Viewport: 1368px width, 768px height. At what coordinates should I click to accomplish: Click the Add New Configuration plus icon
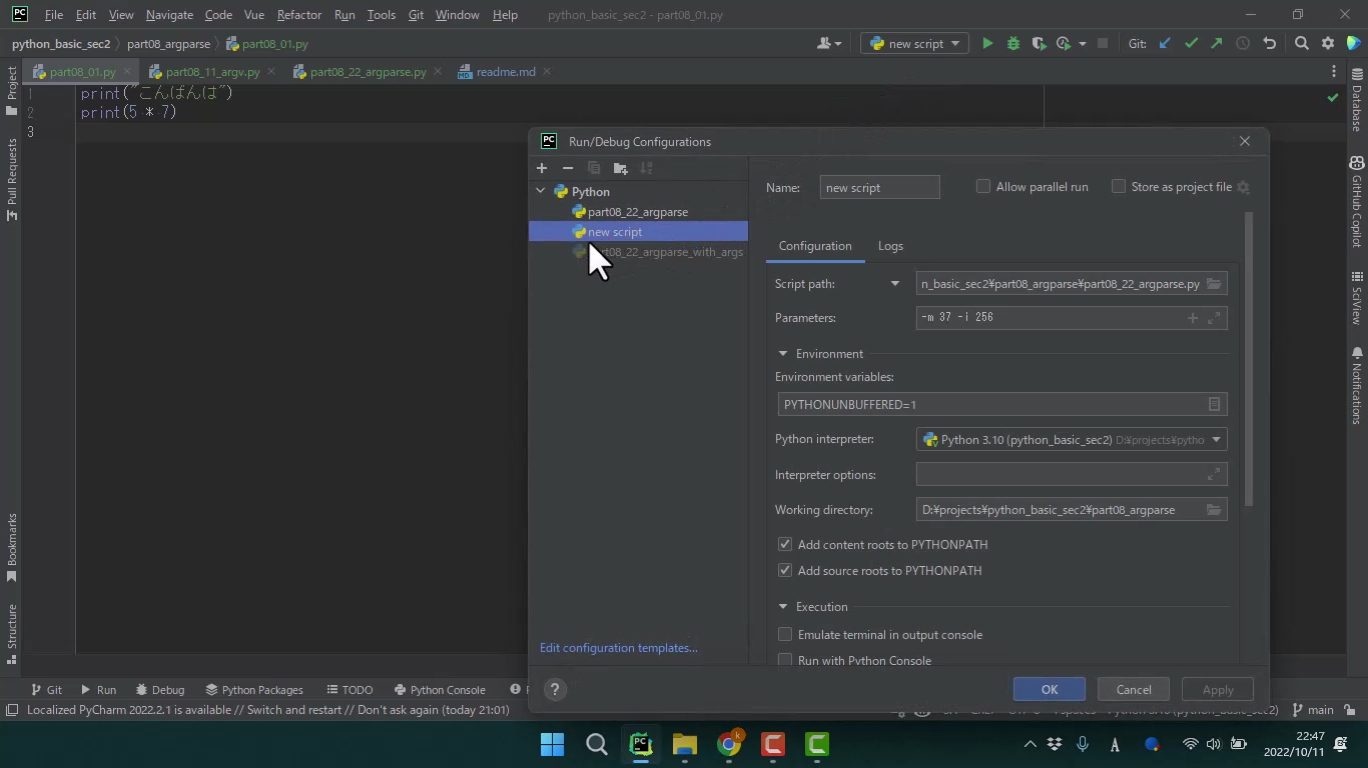tap(542, 168)
